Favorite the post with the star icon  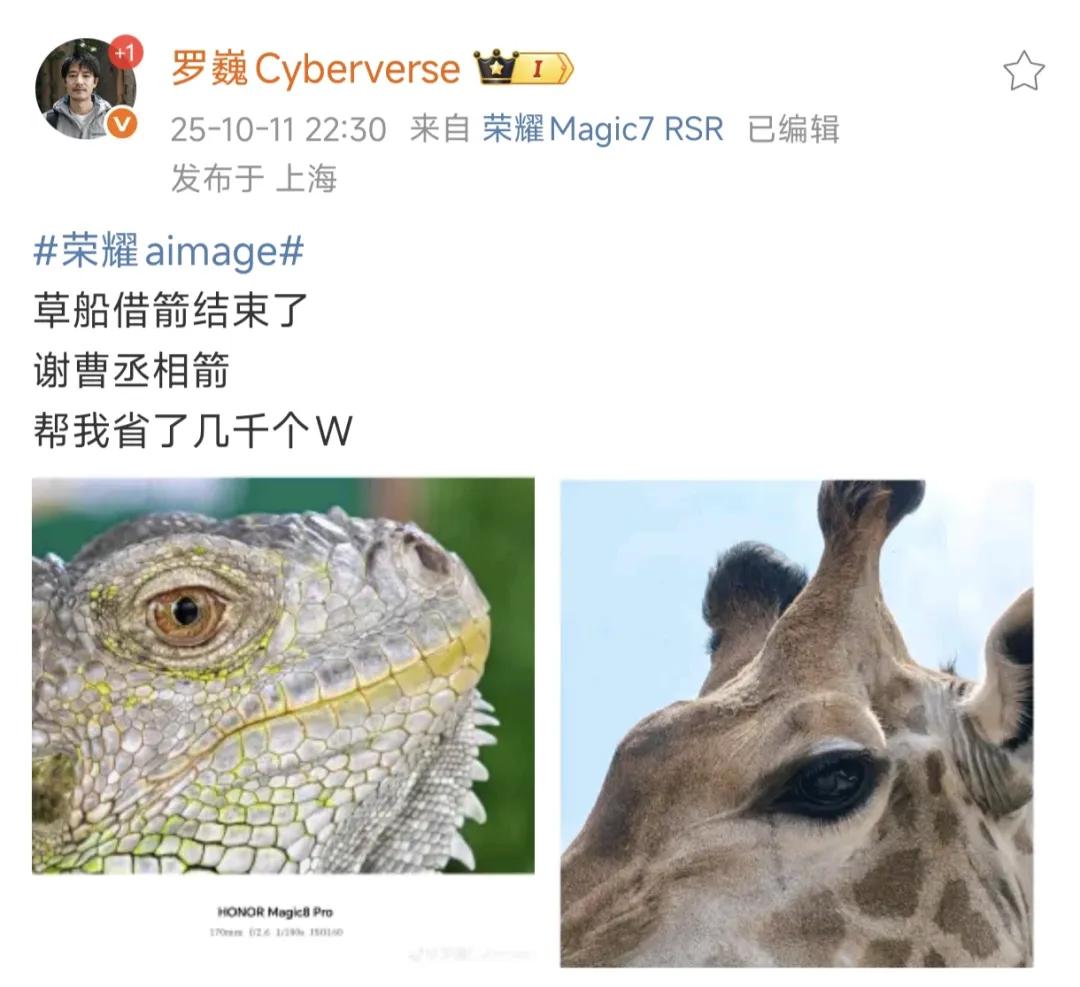tap(1023, 72)
